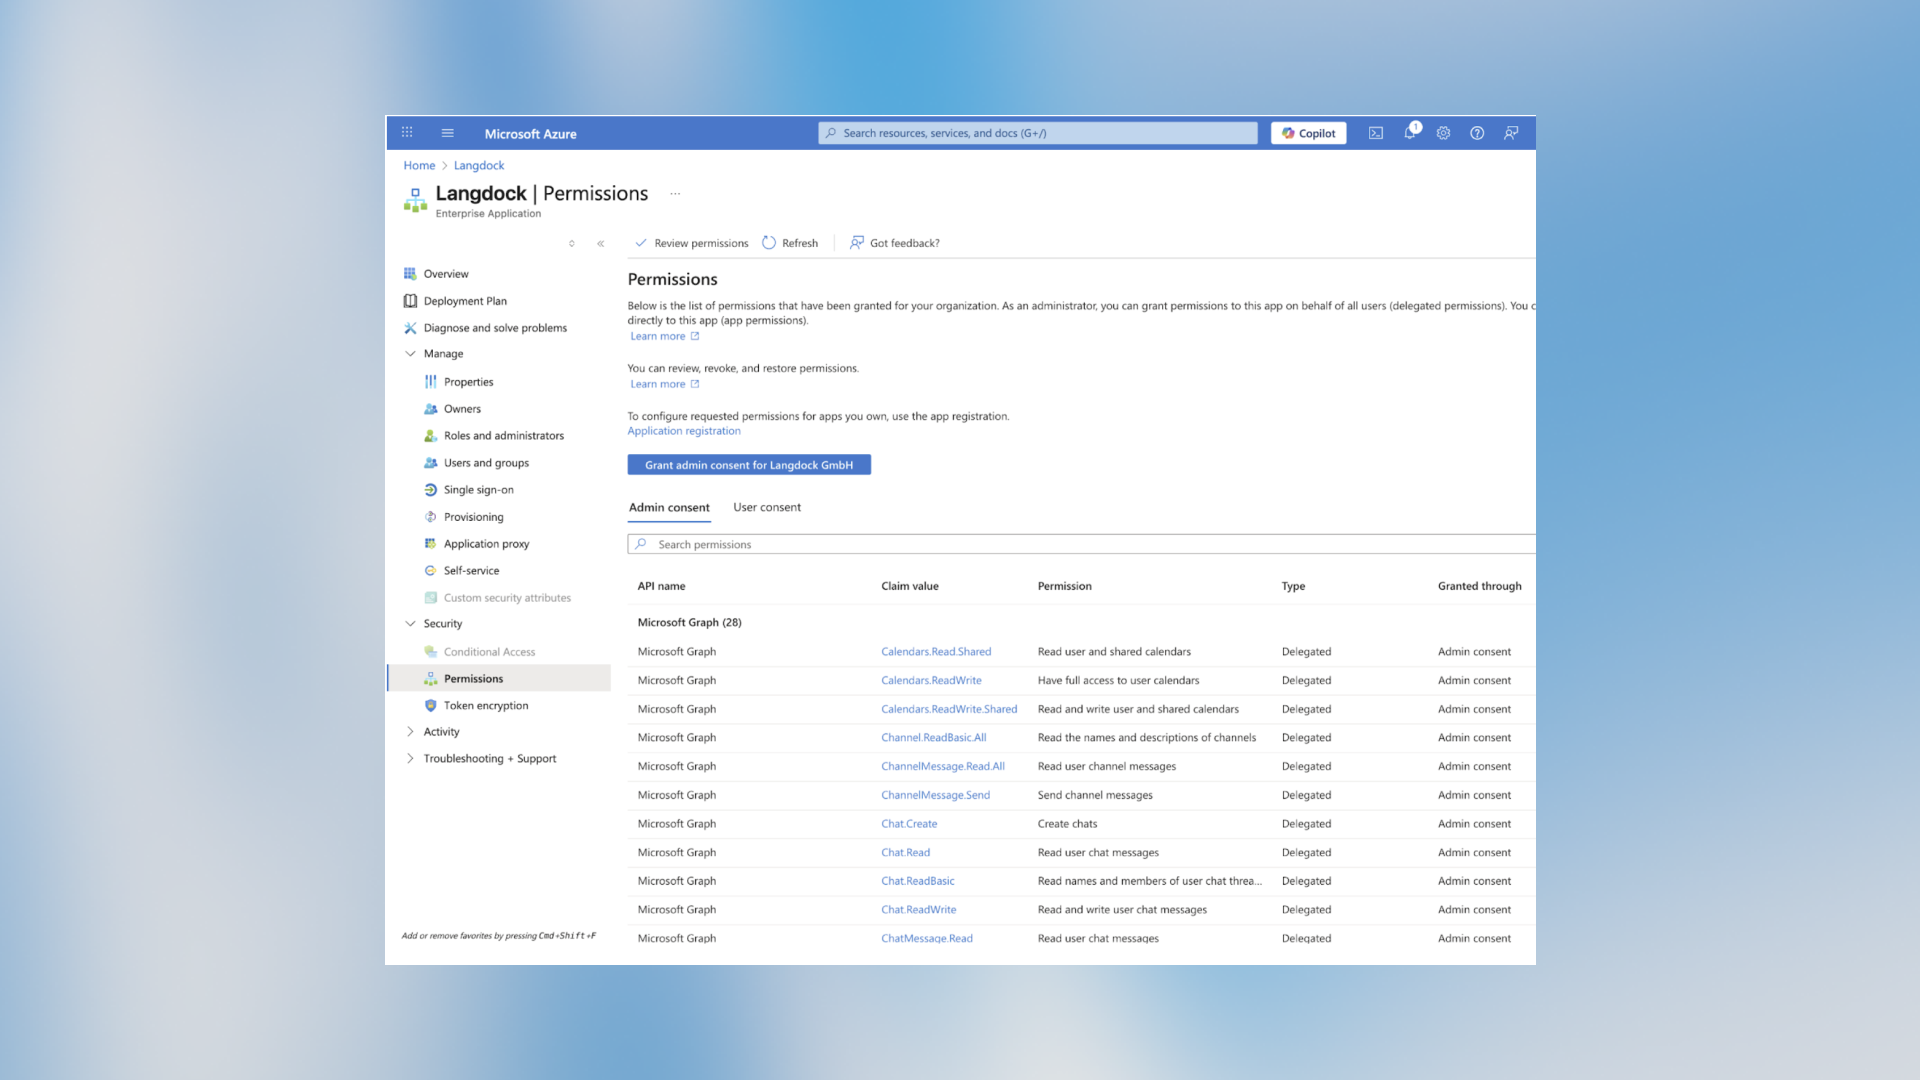This screenshot has height=1080, width=1920.
Task: Launch Cloud Shell from top bar
Action: [1376, 132]
